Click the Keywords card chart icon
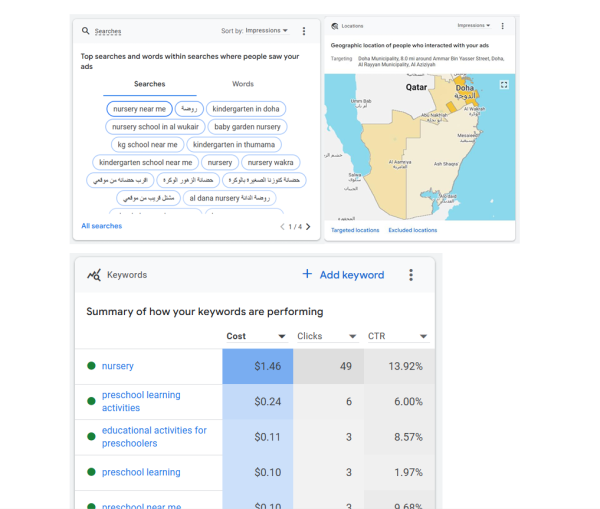Screen dimensions: 600x509 [x=94, y=275]
